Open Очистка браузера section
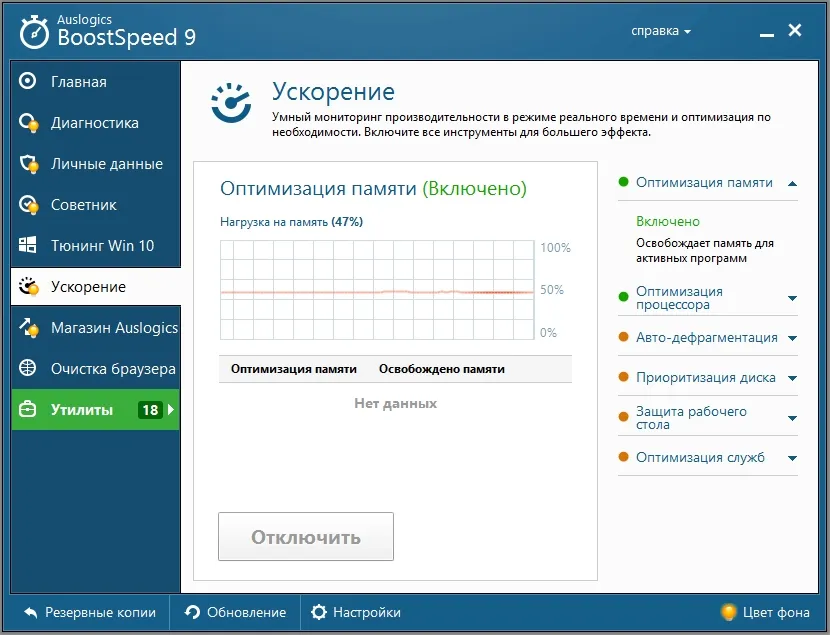Screen dimensions: 830x635 [96, 368]
